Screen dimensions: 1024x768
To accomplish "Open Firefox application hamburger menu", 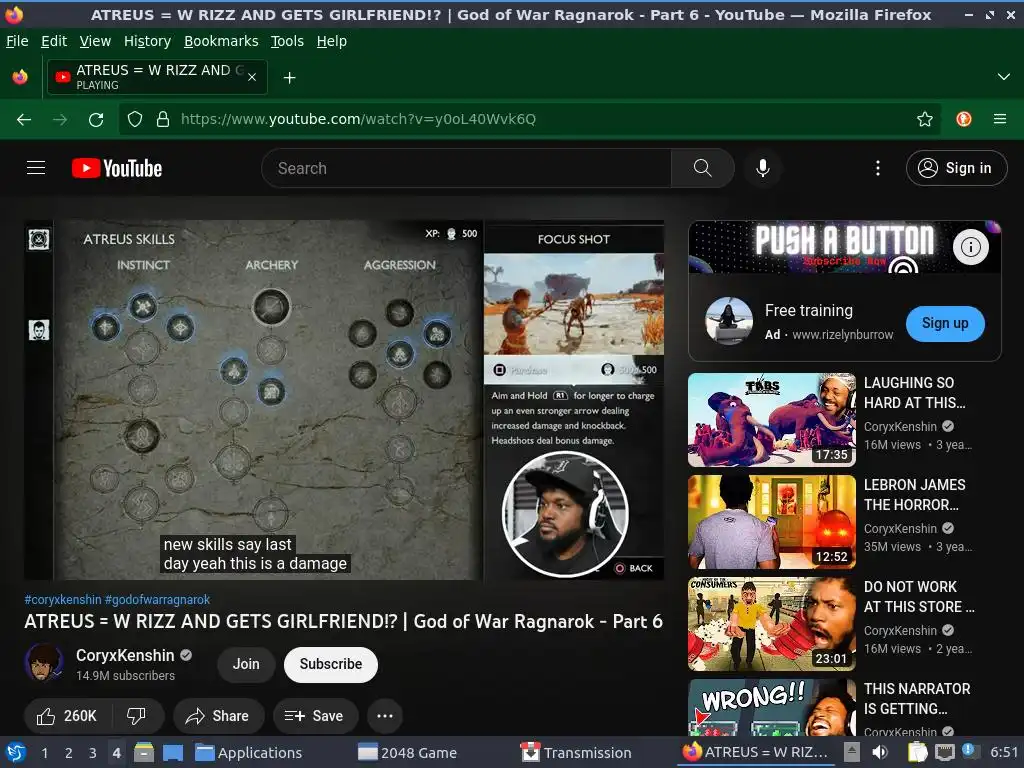I will [x=999, y=119].
